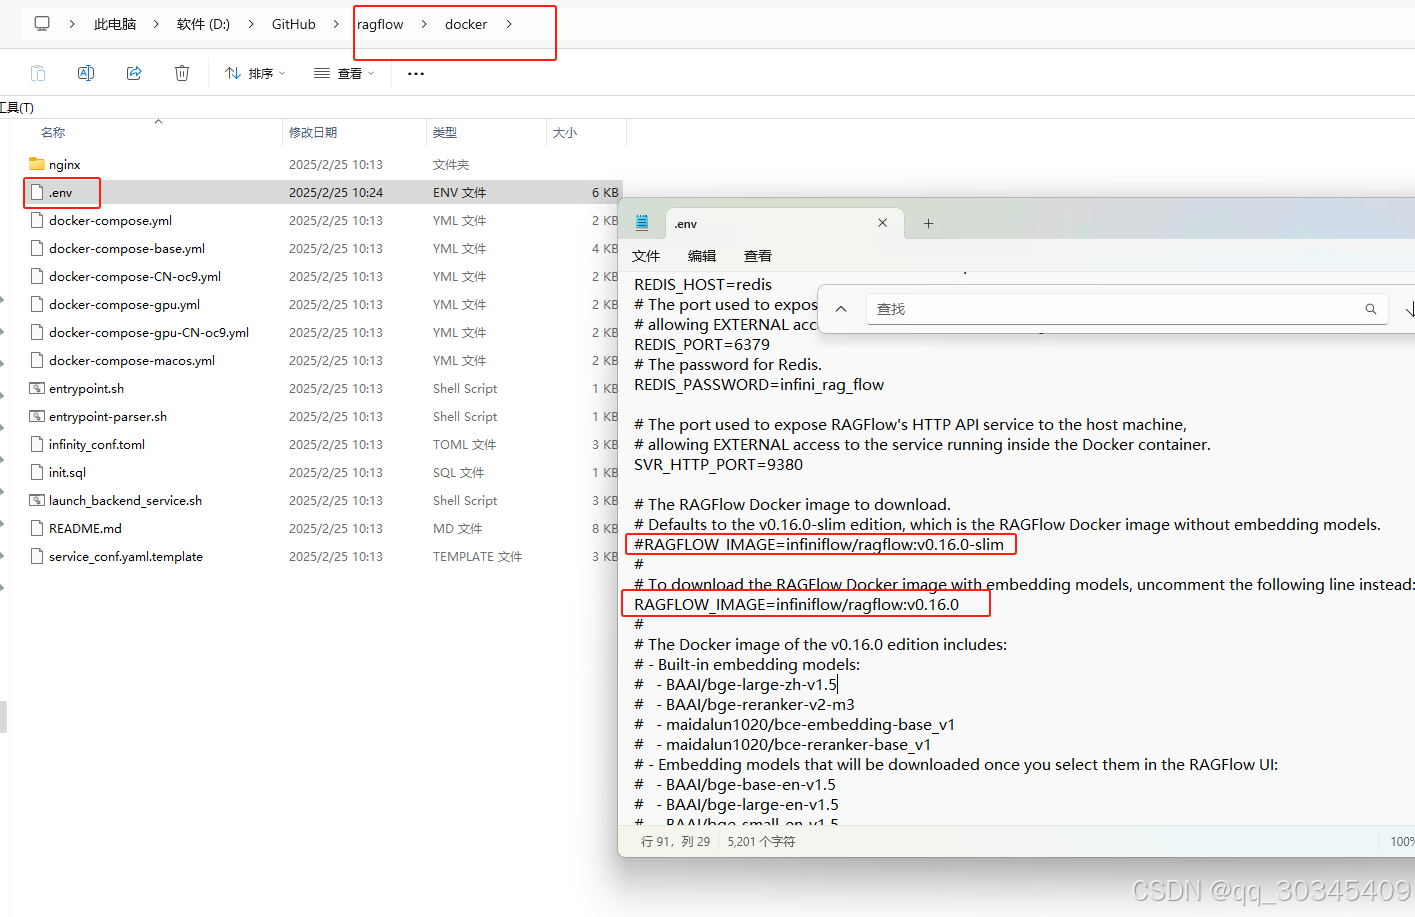Select the service_conf.yaml.template file
This screenshot has height=917, width=1415.
126,556
